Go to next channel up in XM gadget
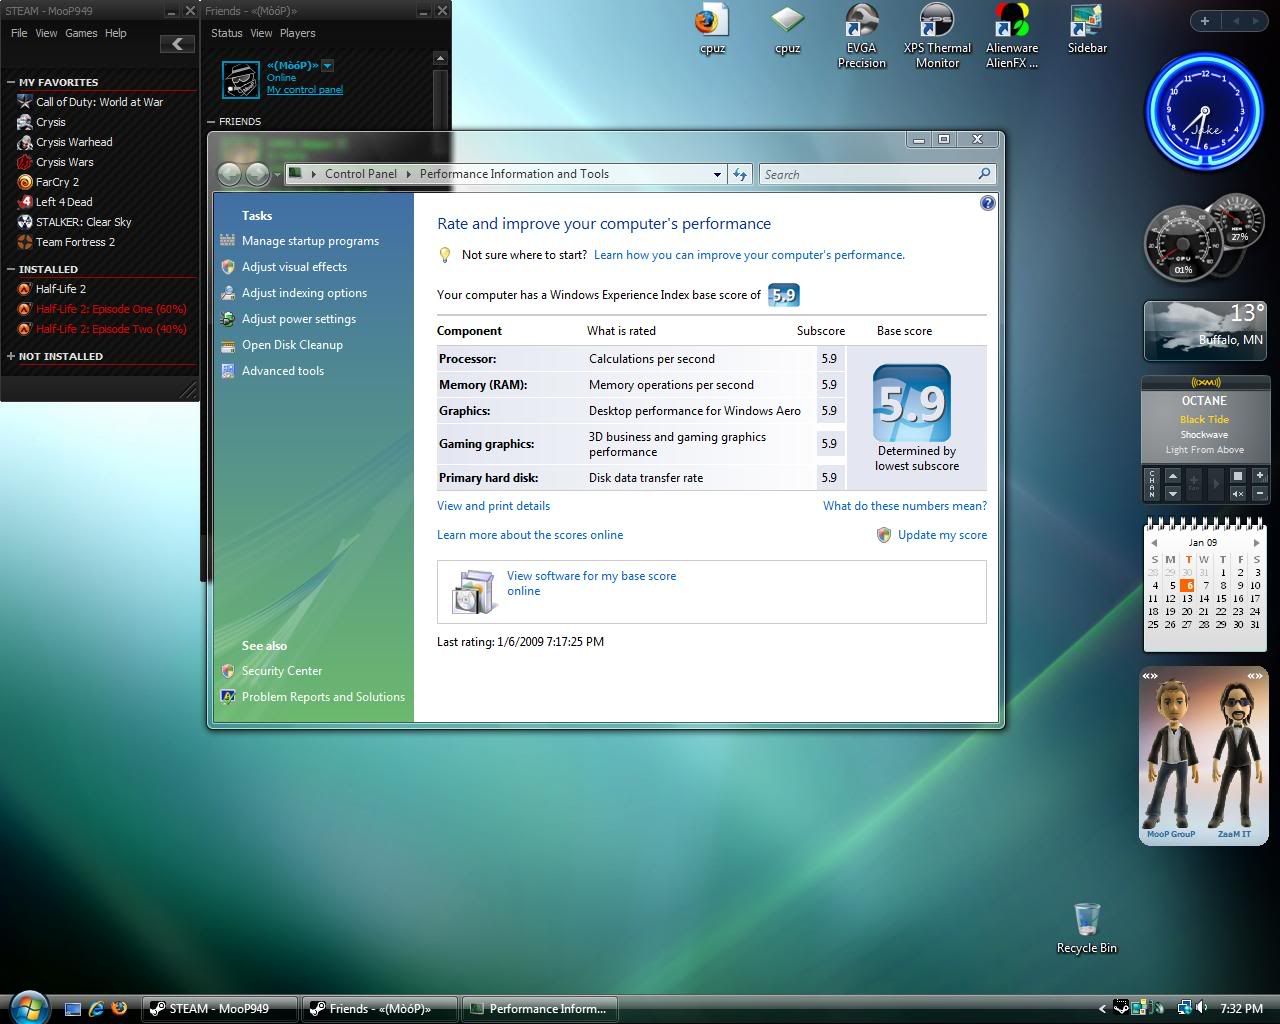The height and width of the screenshot is (1024, 1280). pos(1172,476)
